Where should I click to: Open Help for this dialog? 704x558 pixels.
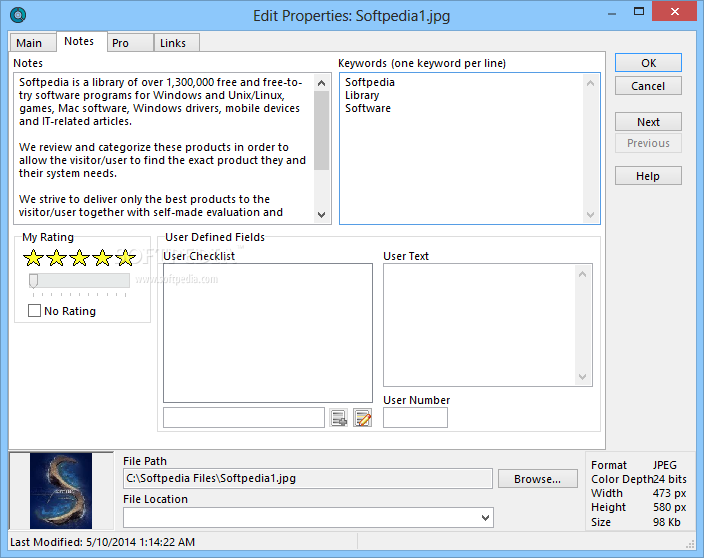pos(648,176)
